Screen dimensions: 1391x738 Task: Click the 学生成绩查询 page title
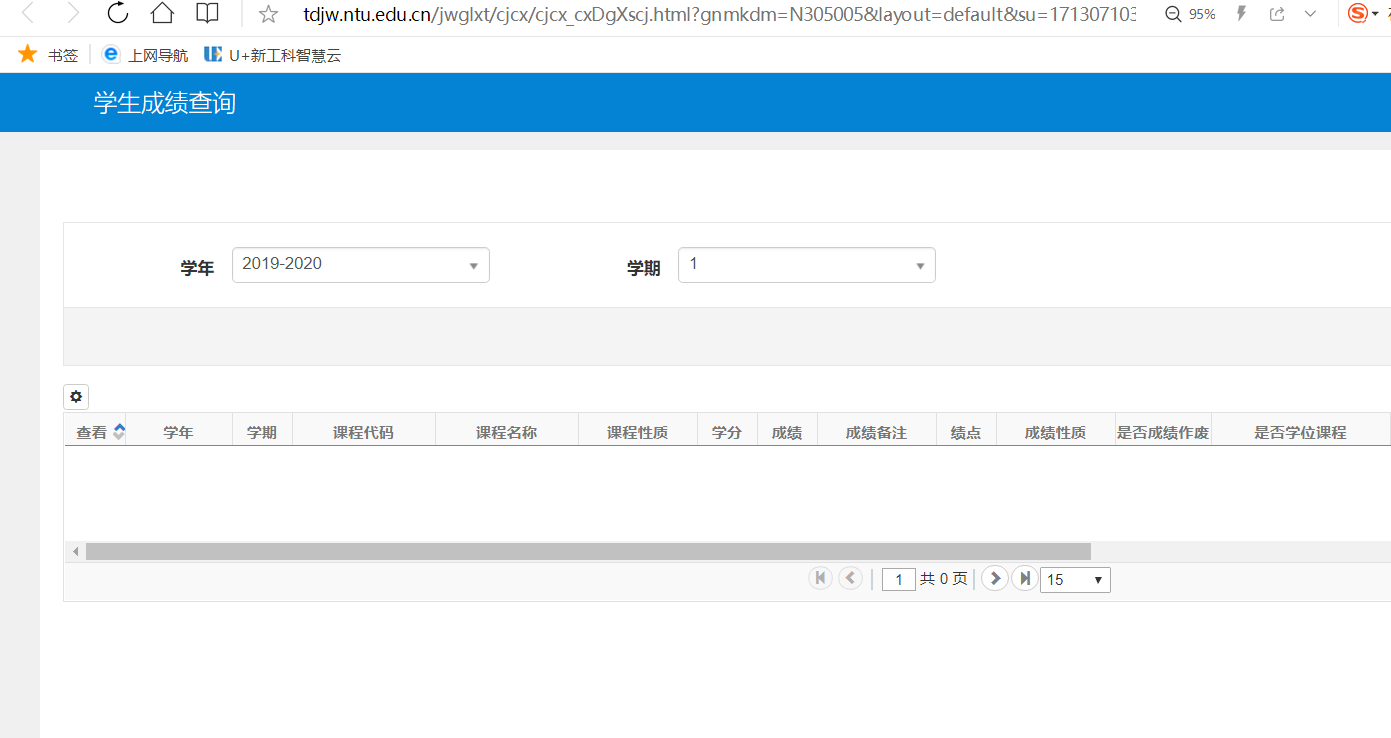tap(165, 103)
